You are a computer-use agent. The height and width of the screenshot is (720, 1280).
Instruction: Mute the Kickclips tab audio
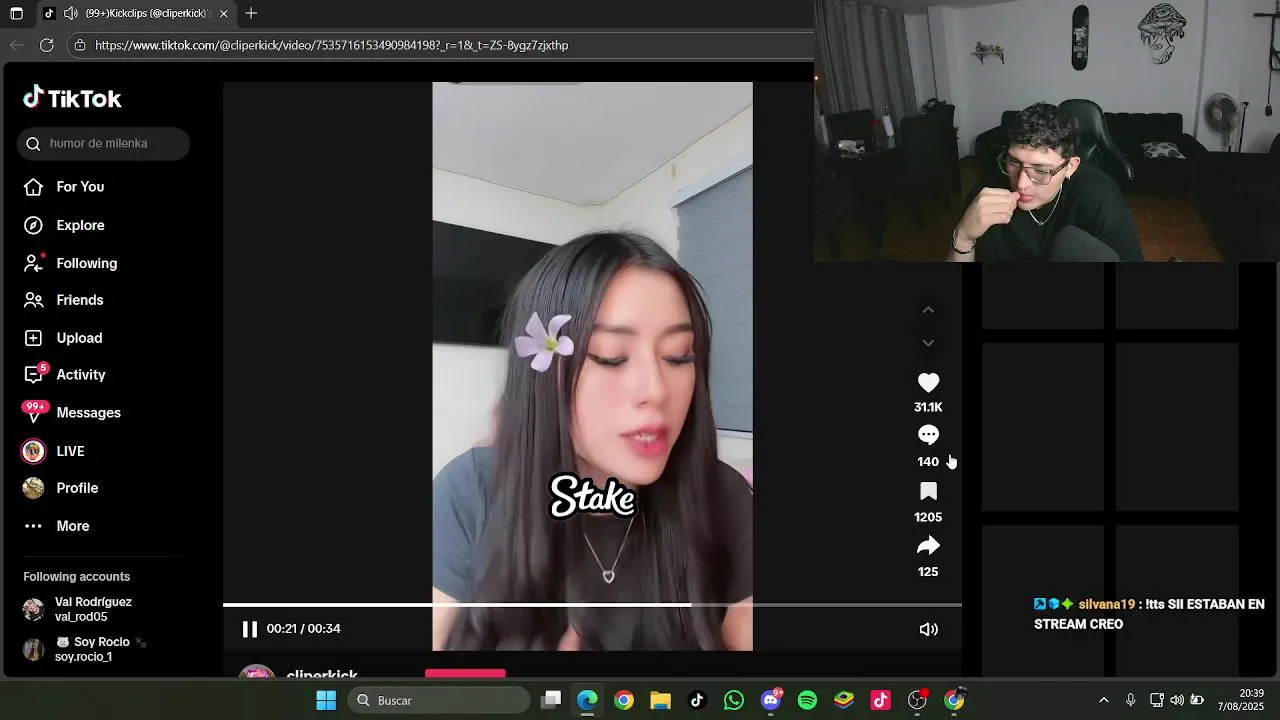[70, 13]
